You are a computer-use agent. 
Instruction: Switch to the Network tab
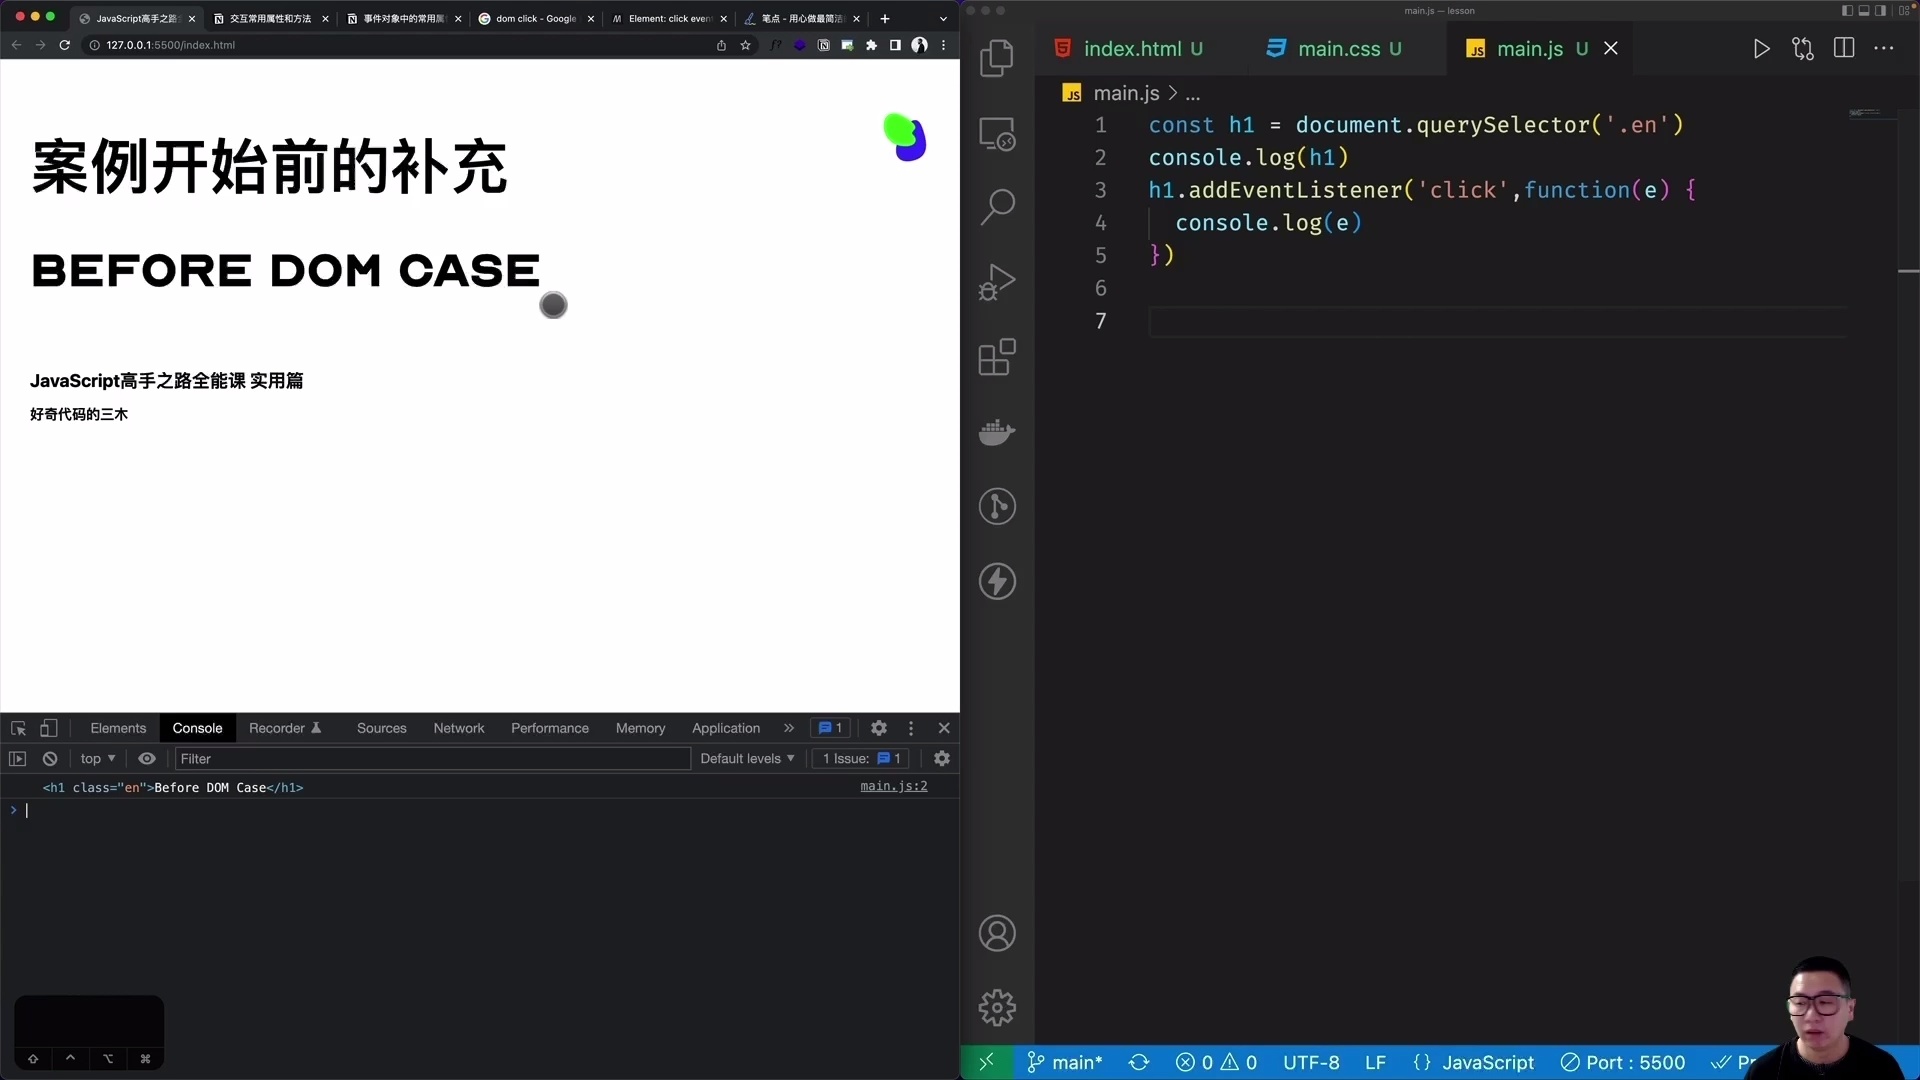pyautogui.click(x=459, y=728)
